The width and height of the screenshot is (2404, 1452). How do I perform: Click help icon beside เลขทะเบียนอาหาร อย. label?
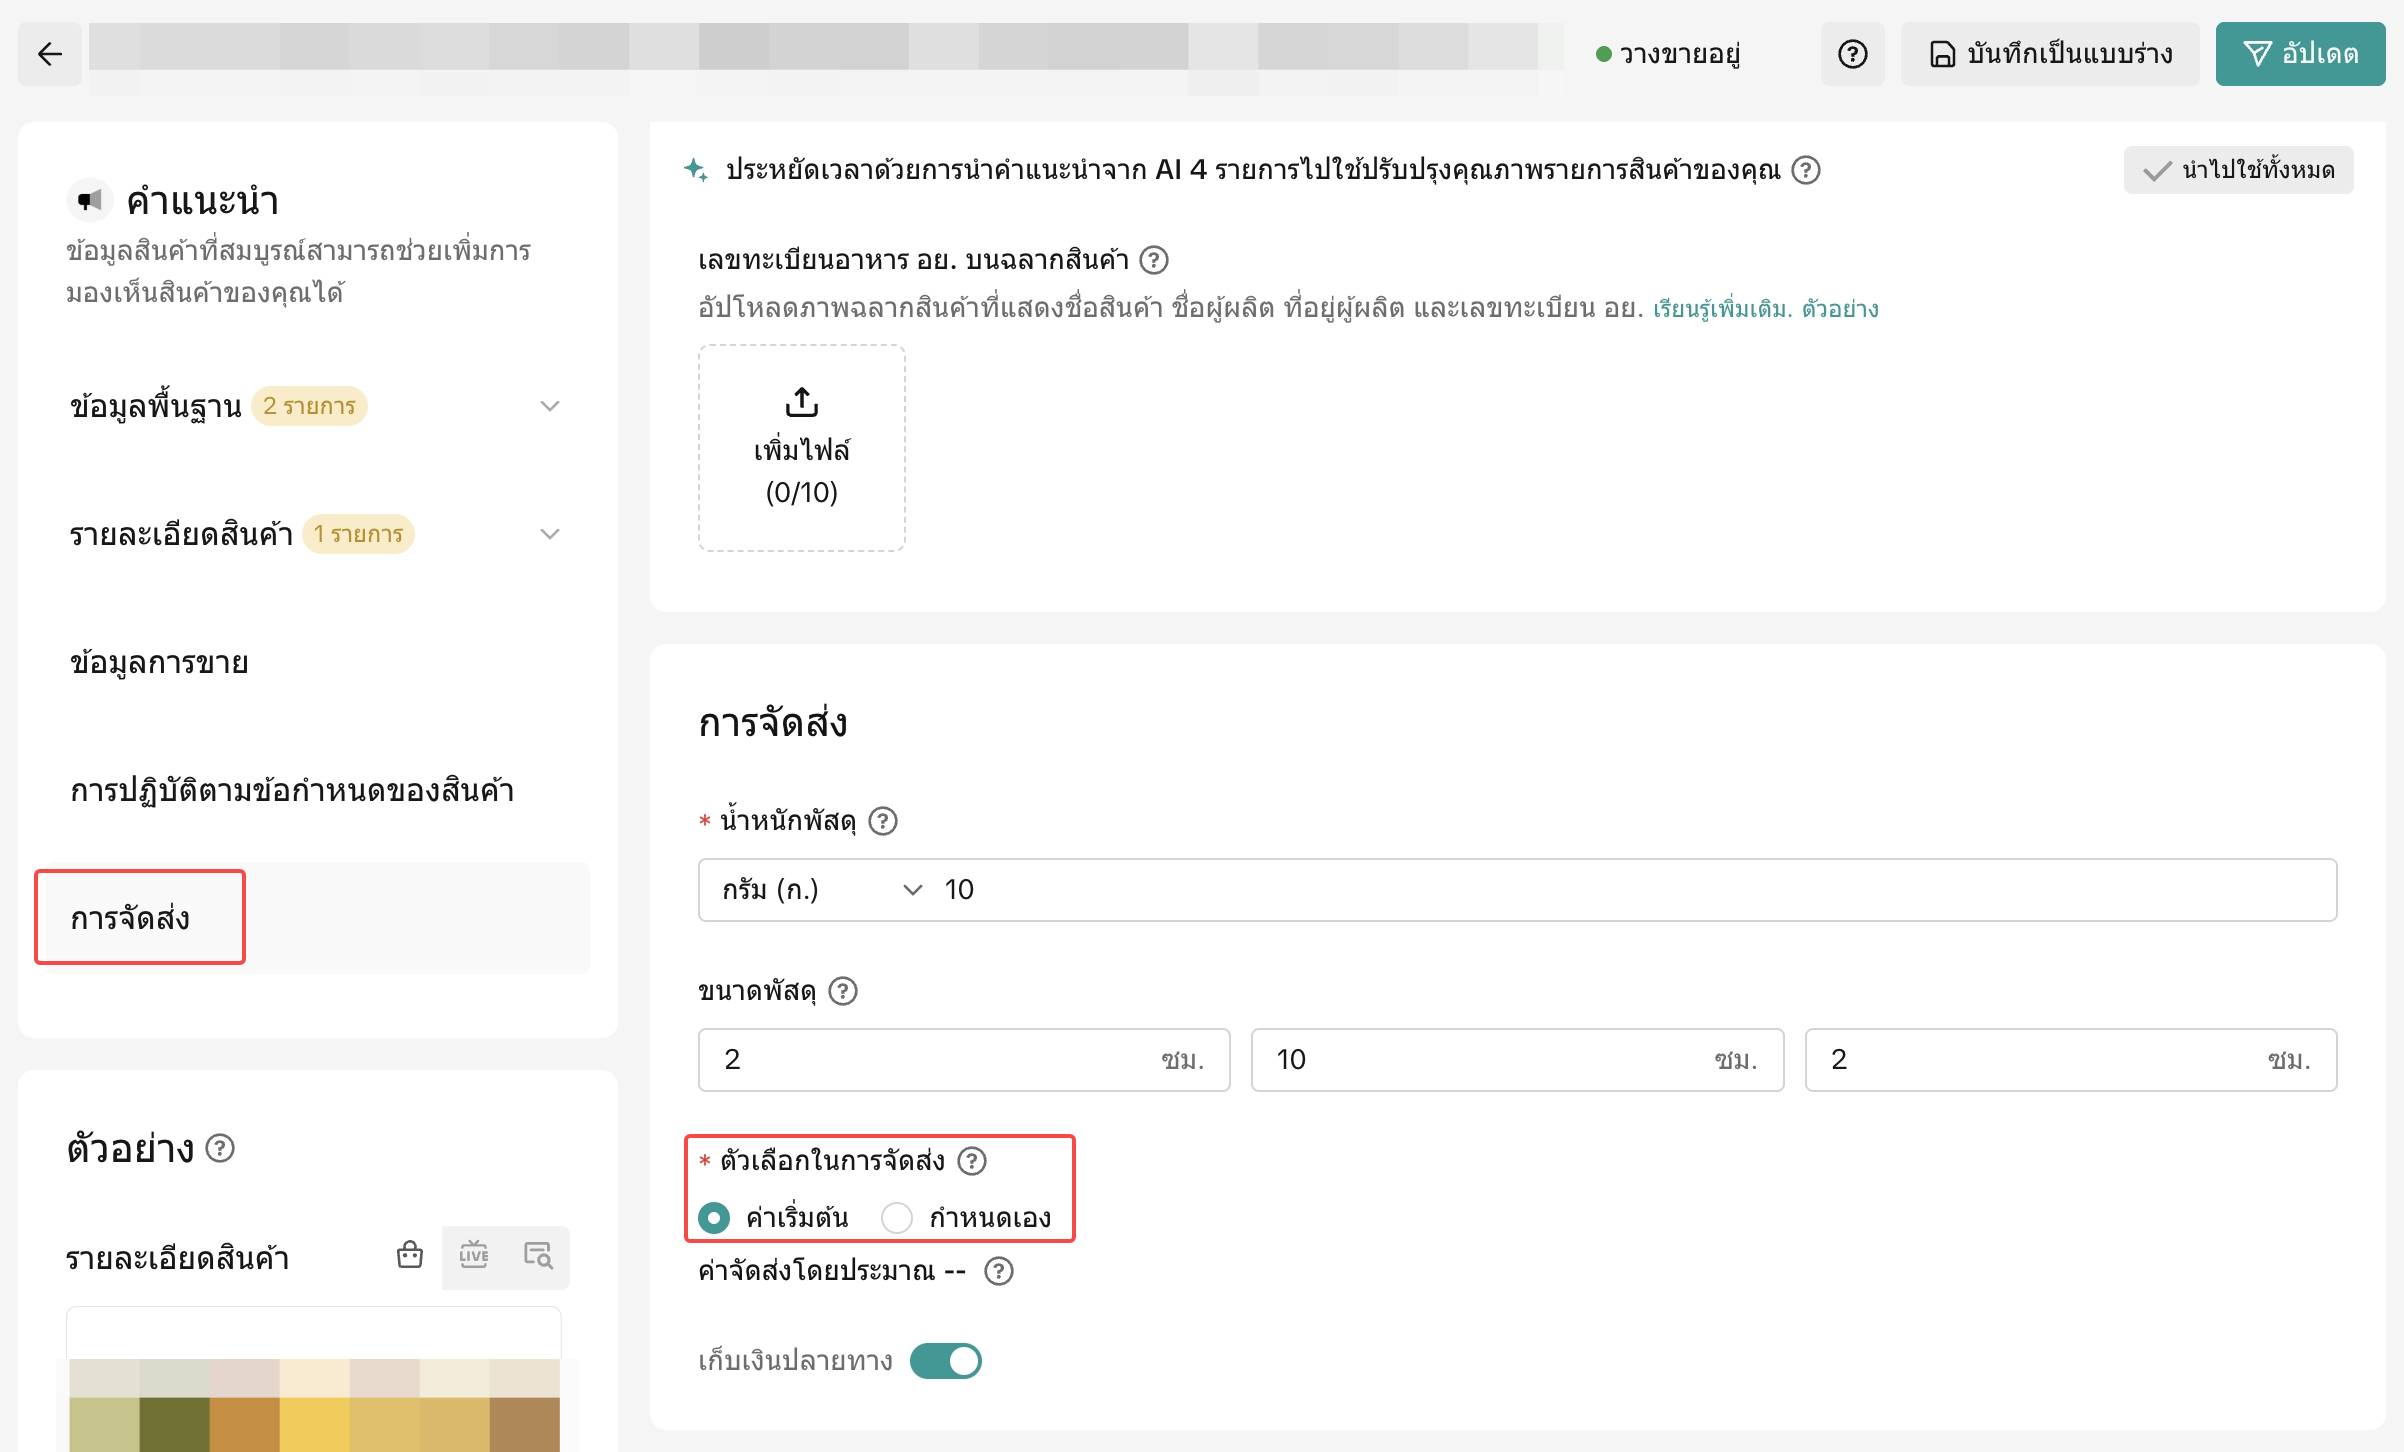point(1154,260)
